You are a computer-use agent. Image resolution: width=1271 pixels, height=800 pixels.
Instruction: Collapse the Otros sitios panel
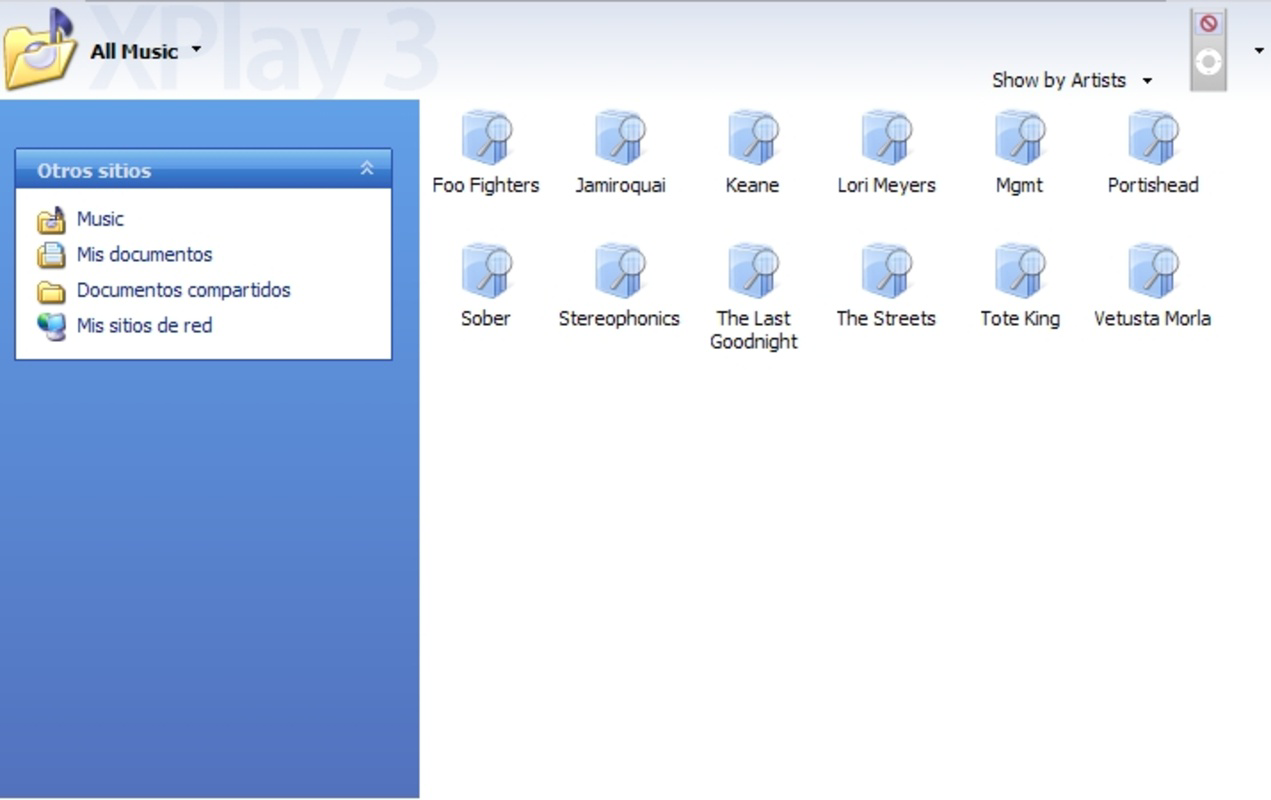tap(369, 170)
